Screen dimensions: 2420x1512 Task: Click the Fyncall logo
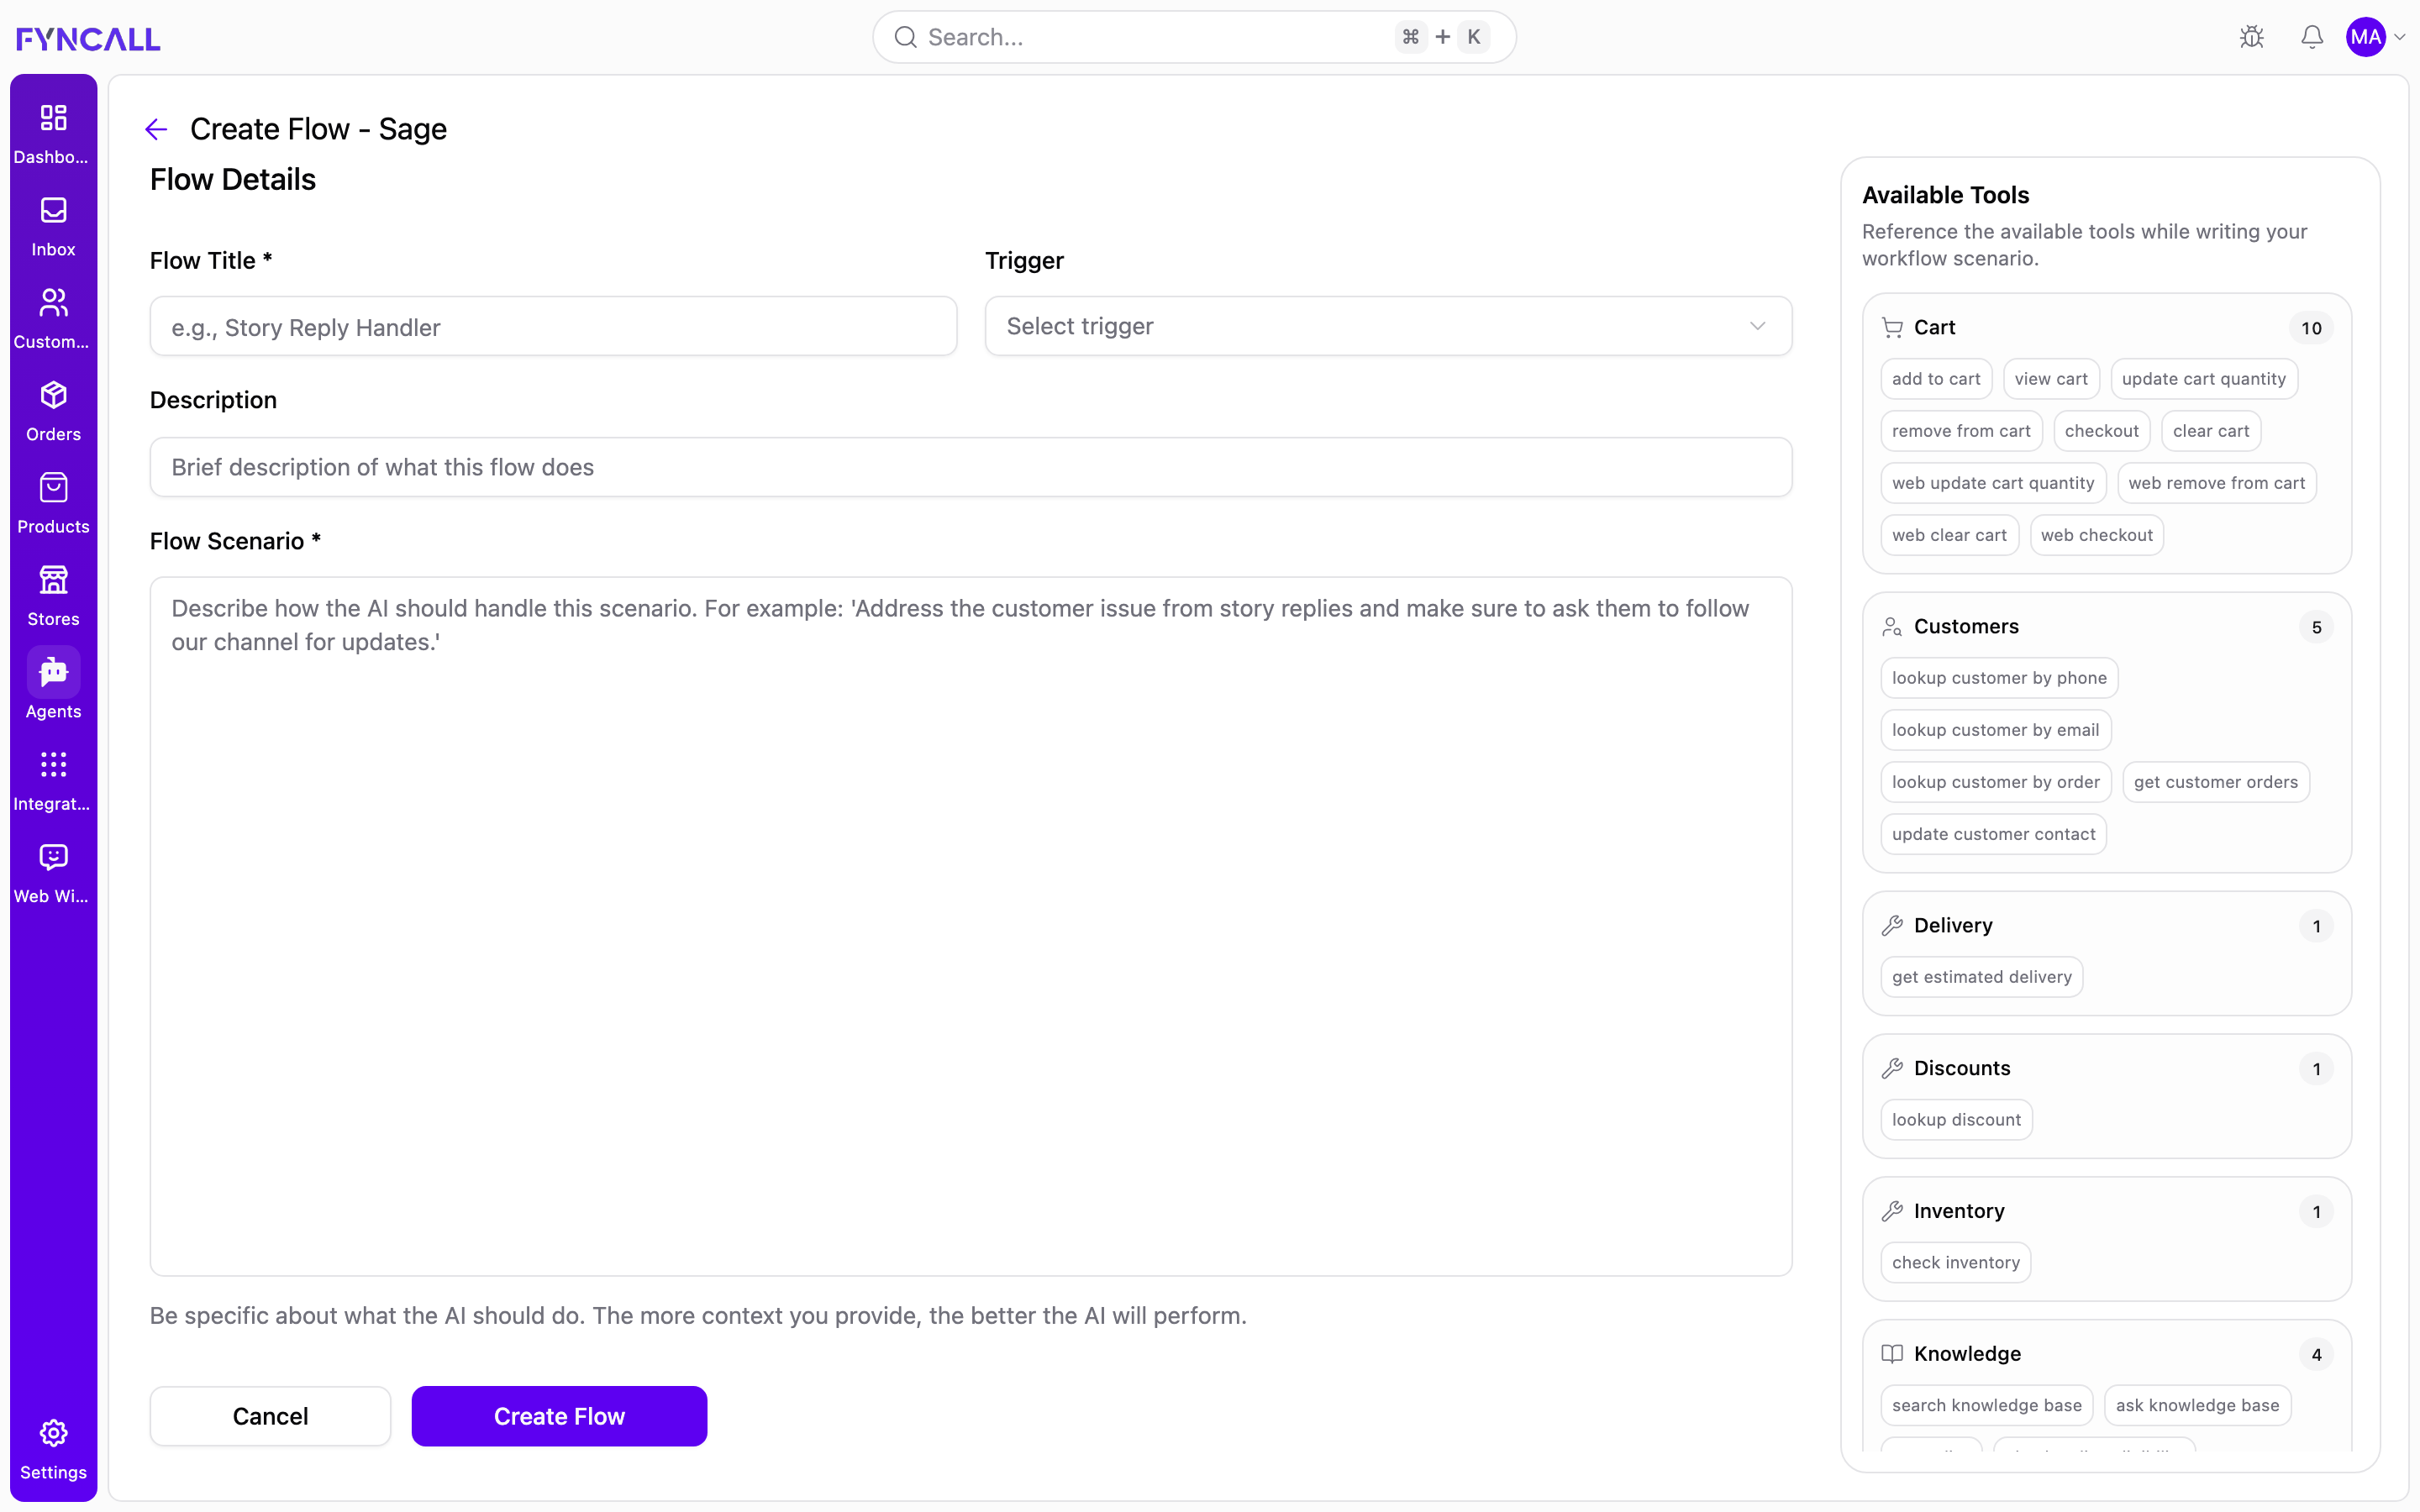click(88, 39)
